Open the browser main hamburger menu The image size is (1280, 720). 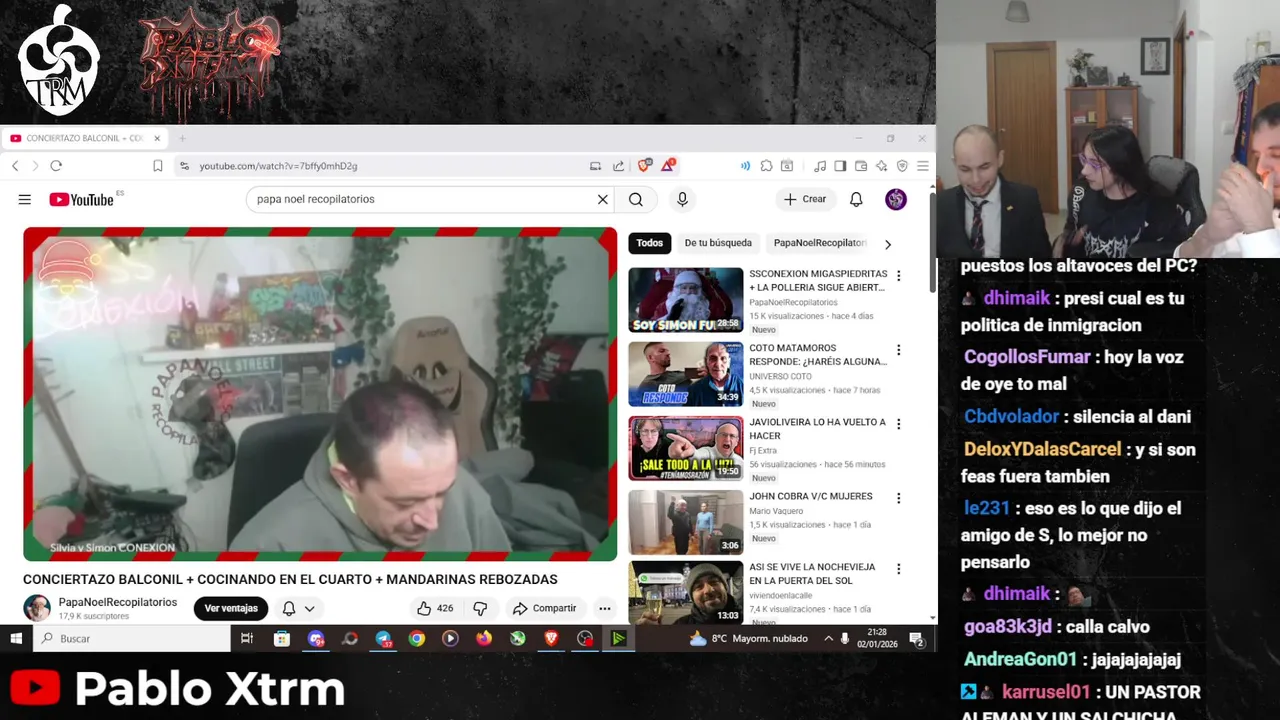tap(922, 166)
